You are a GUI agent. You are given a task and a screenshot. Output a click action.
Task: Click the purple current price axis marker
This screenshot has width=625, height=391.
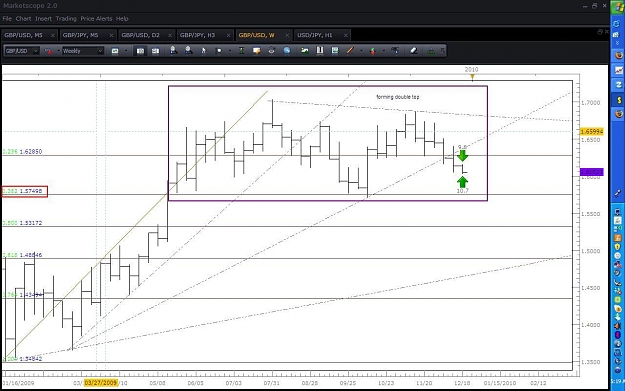pyautogui.click(x=592, y=172)
